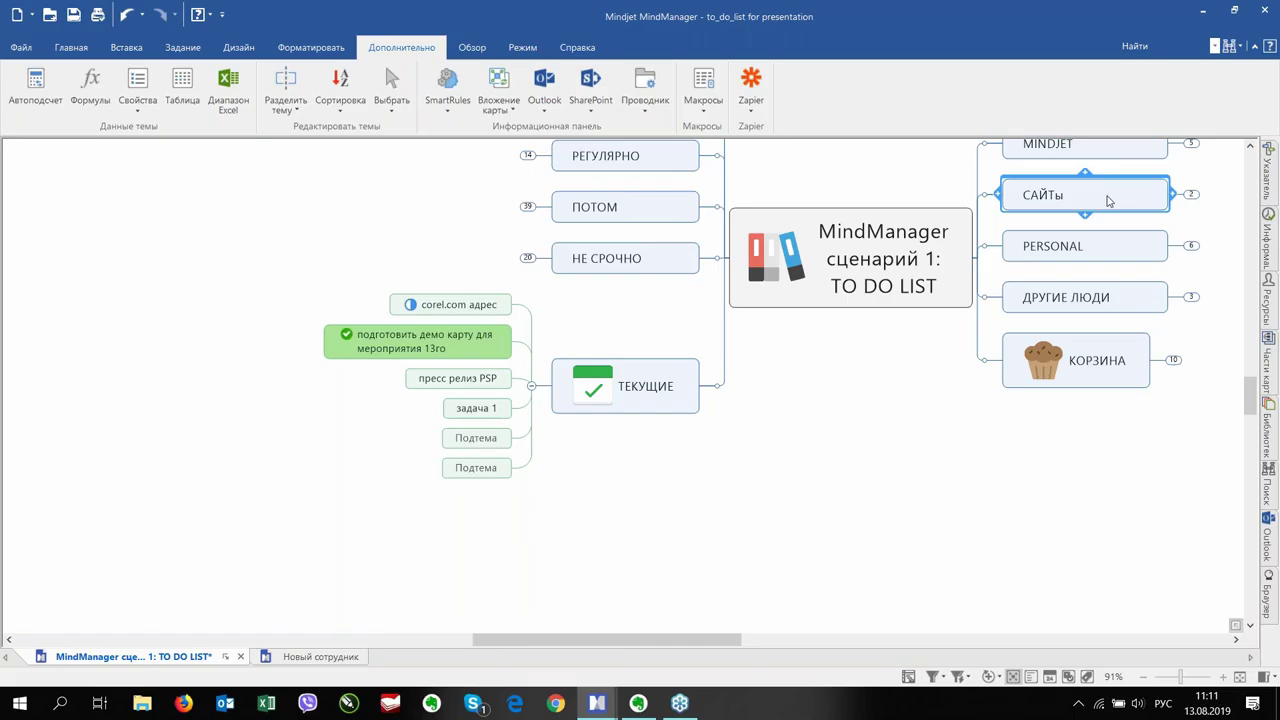The width and height of the screenshot is (1280, 720).
Task: Select the central MindManager сценарий 1 topic
Action: [x=850, y=258]
